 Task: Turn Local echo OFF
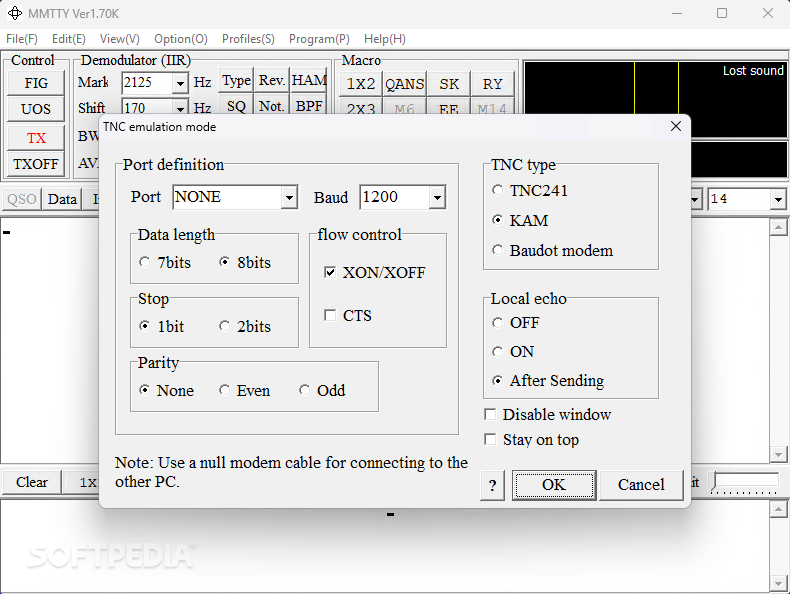pyautogui.click(x=516, y=322)
